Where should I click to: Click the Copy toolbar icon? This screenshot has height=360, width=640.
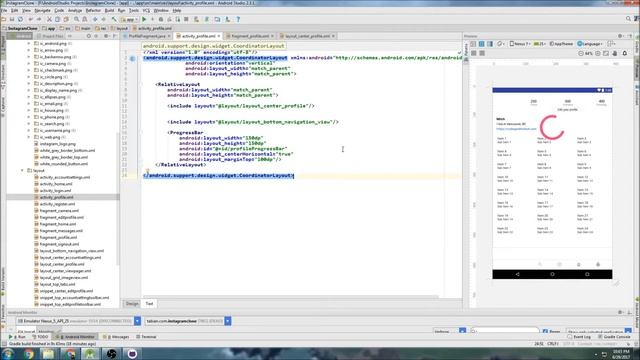coord(58,19)
